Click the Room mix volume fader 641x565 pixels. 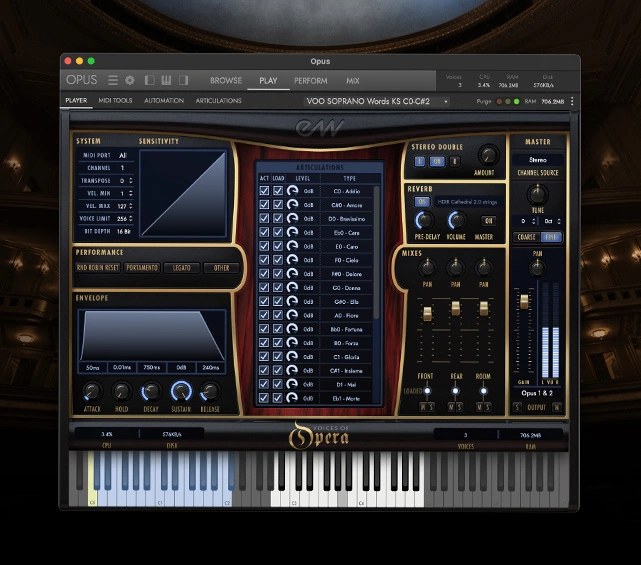pyautogui.click(x=484, y=308)
